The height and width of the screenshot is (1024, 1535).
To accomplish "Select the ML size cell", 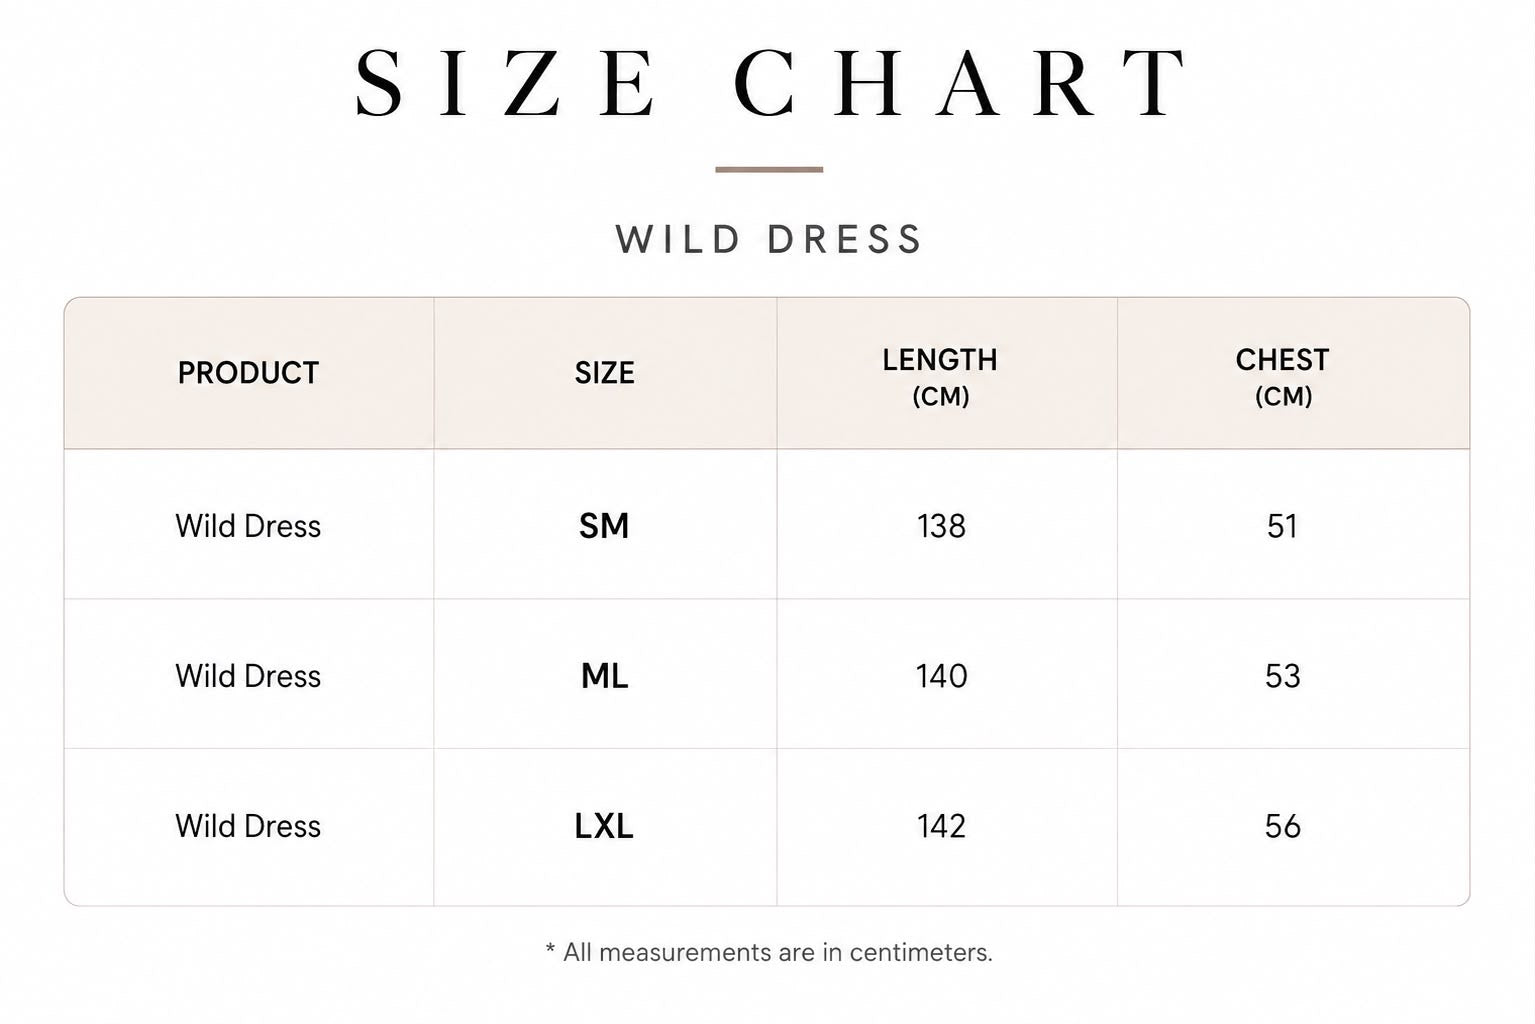I will click(604, 676).
